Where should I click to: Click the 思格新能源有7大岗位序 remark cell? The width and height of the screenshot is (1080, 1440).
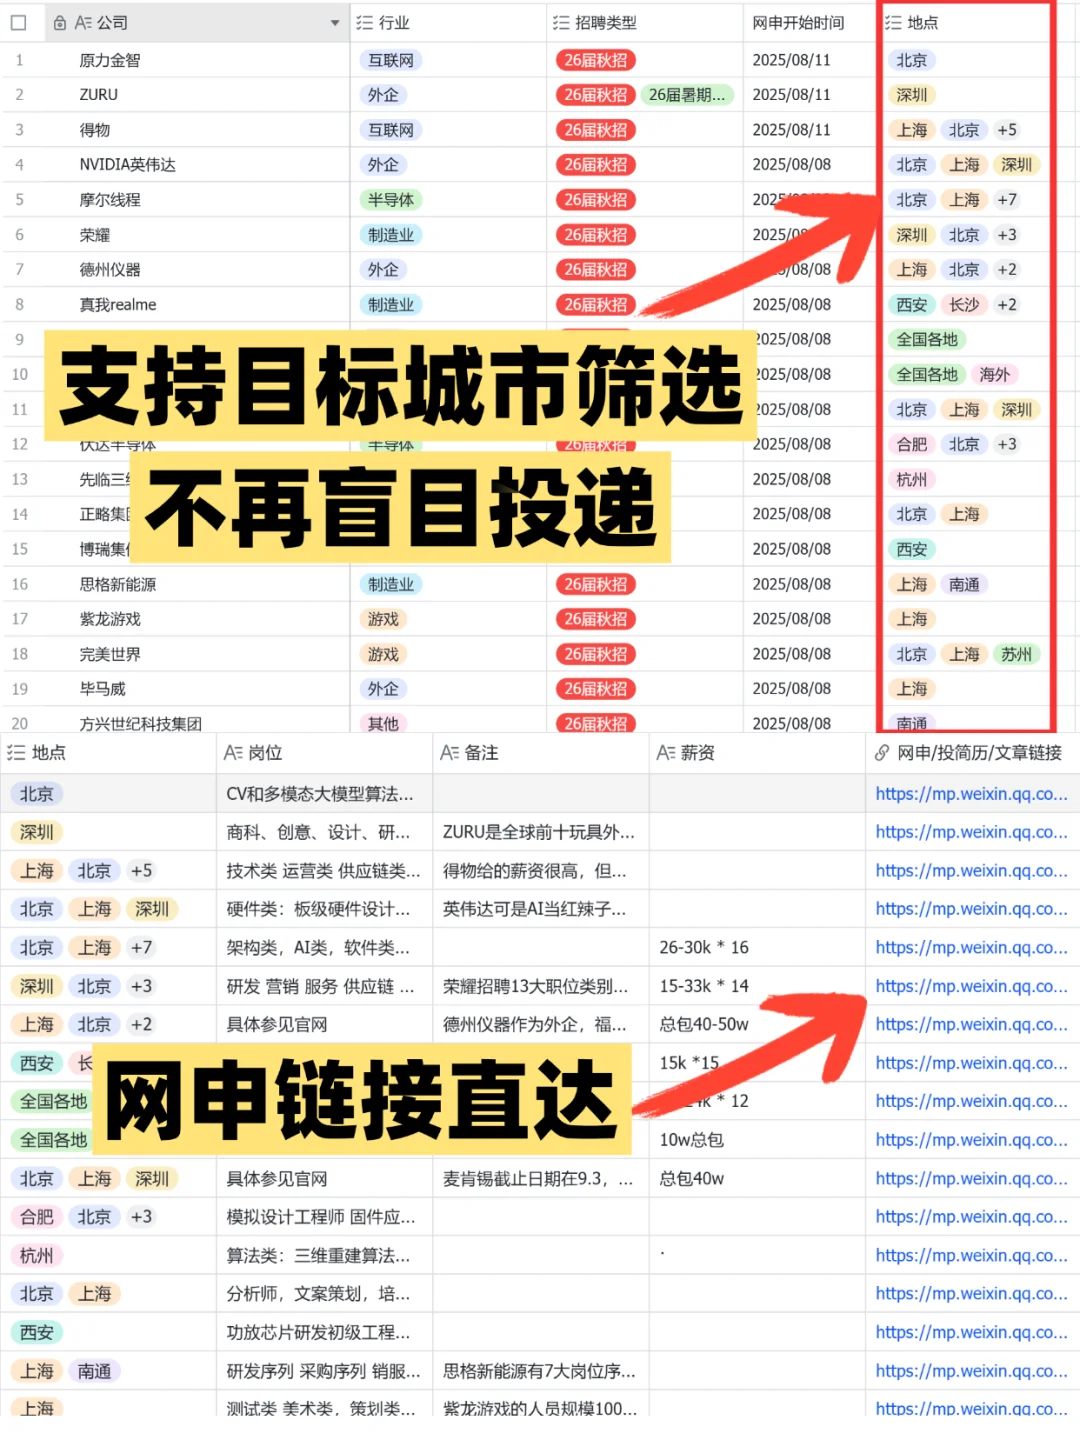pyautogui.click(x=539, y=1371)
